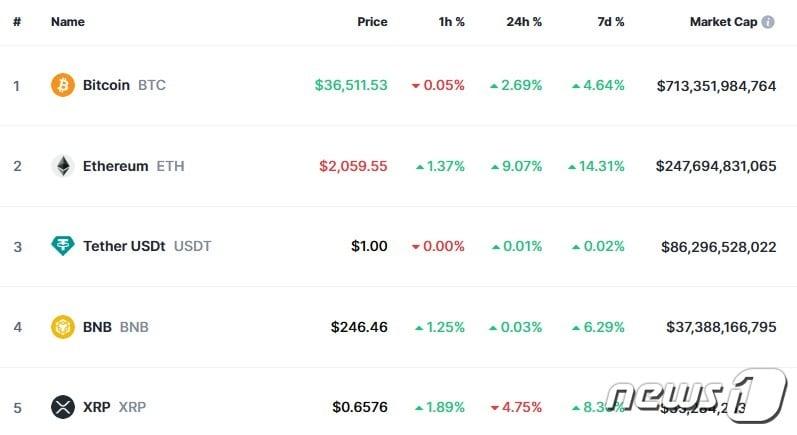Click the Tether USDt logo icon
797x435 pixels.
tap(63, 246)
